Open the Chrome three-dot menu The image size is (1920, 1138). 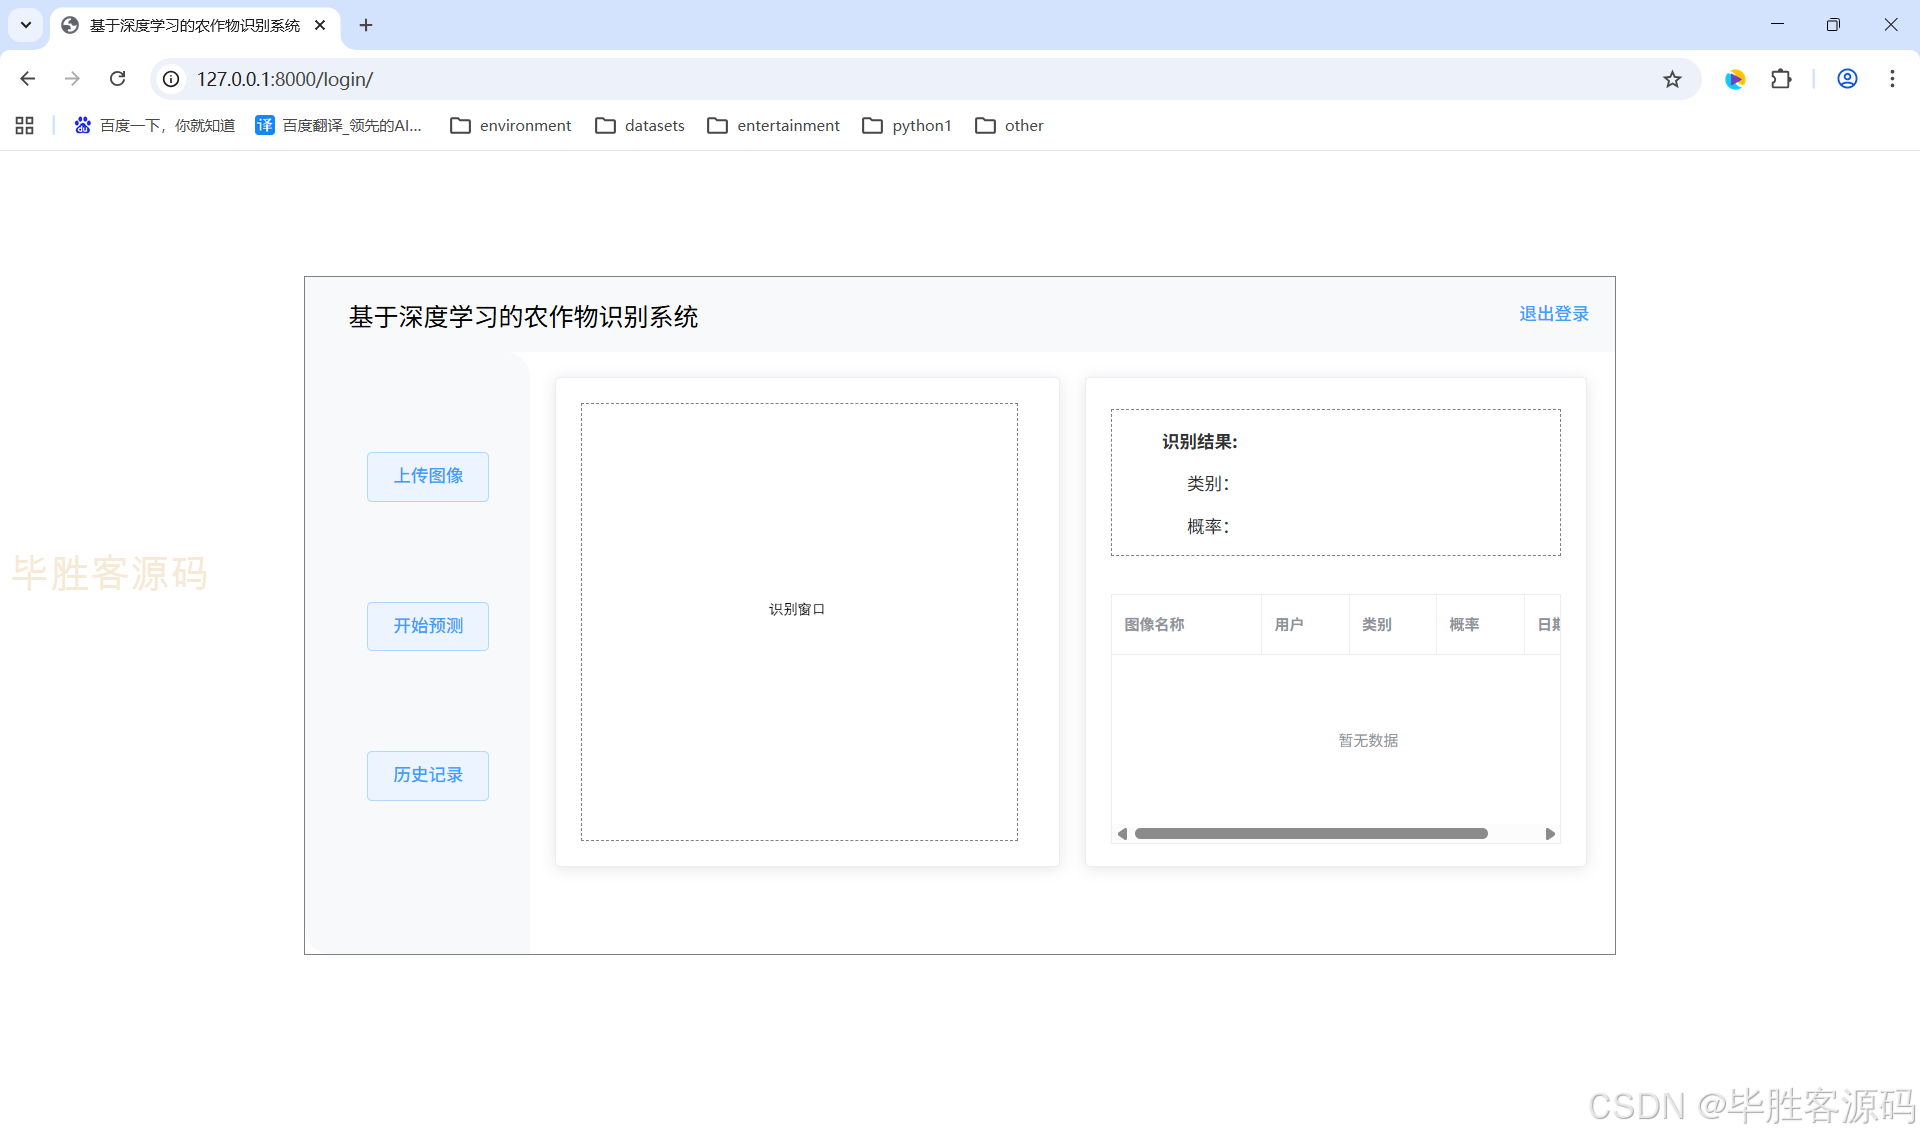pyautogui.click(x=1892, y=79)
